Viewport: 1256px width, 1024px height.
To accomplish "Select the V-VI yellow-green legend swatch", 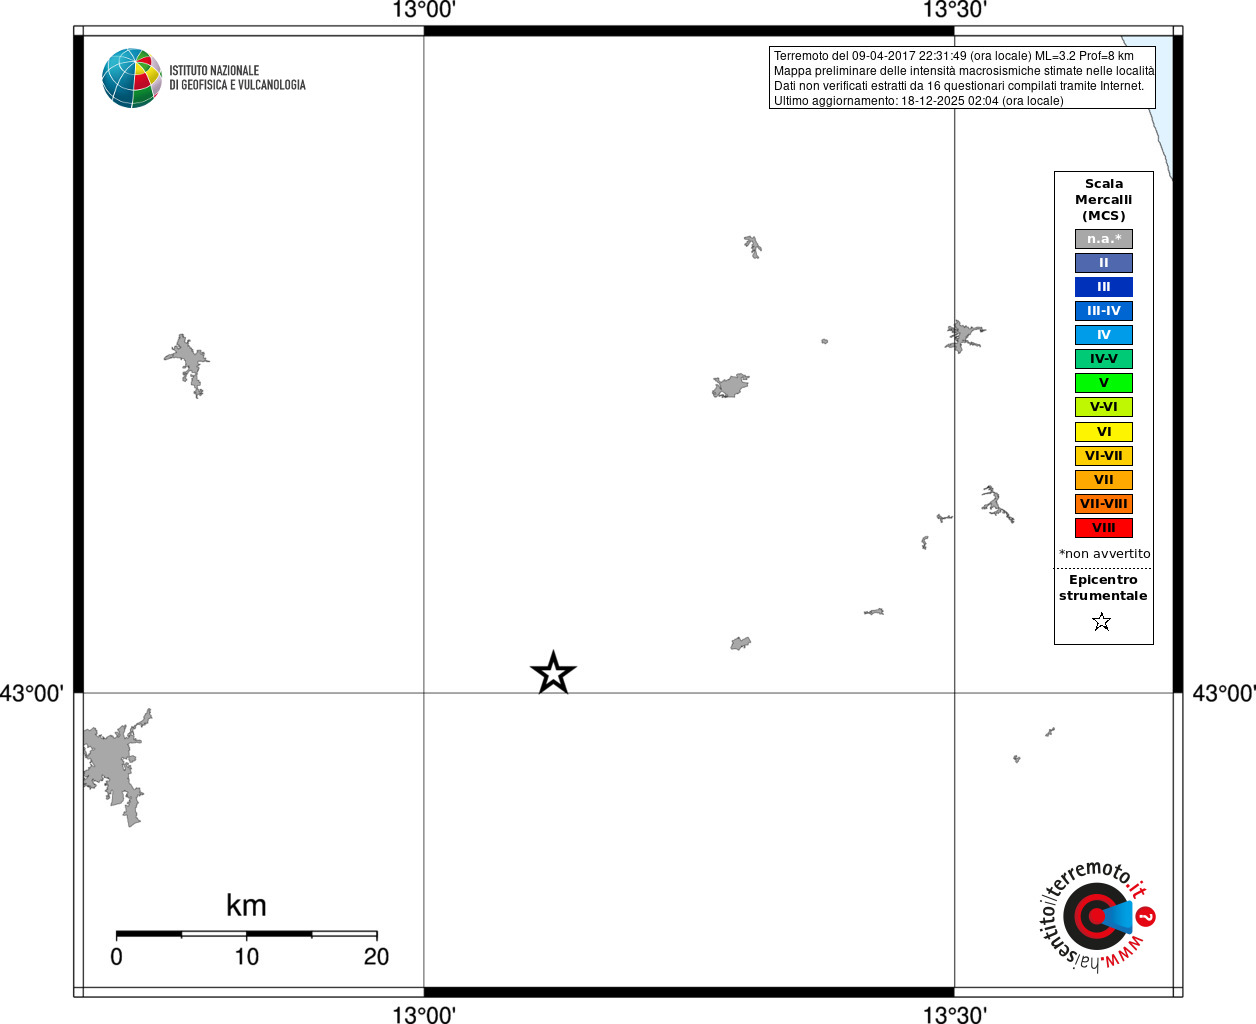I will click(x=1104, y=407).
